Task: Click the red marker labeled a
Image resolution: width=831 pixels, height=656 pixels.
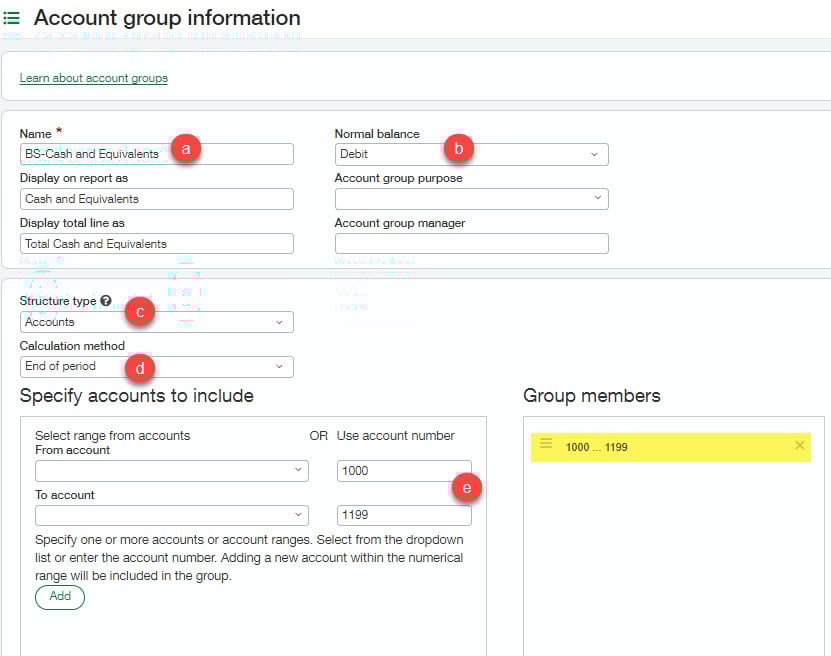Action: [186, 148]
